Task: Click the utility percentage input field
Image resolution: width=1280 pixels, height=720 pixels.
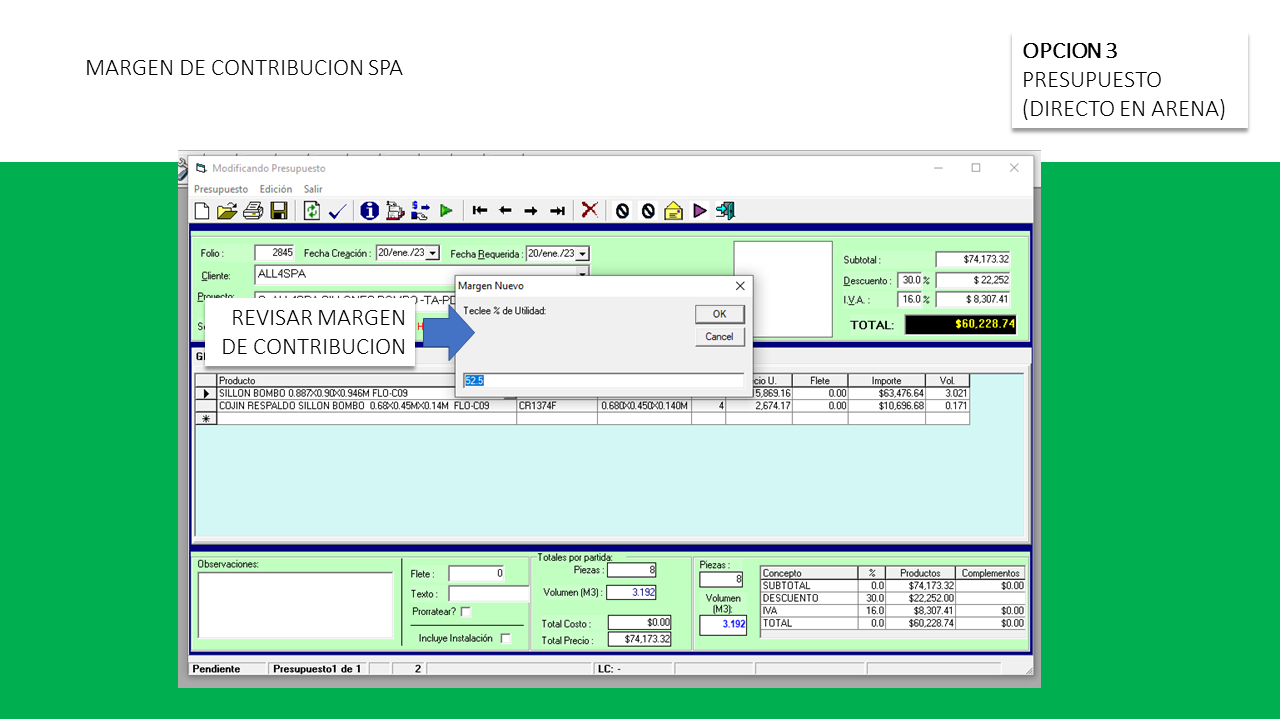Action: [x=603, y=381]
